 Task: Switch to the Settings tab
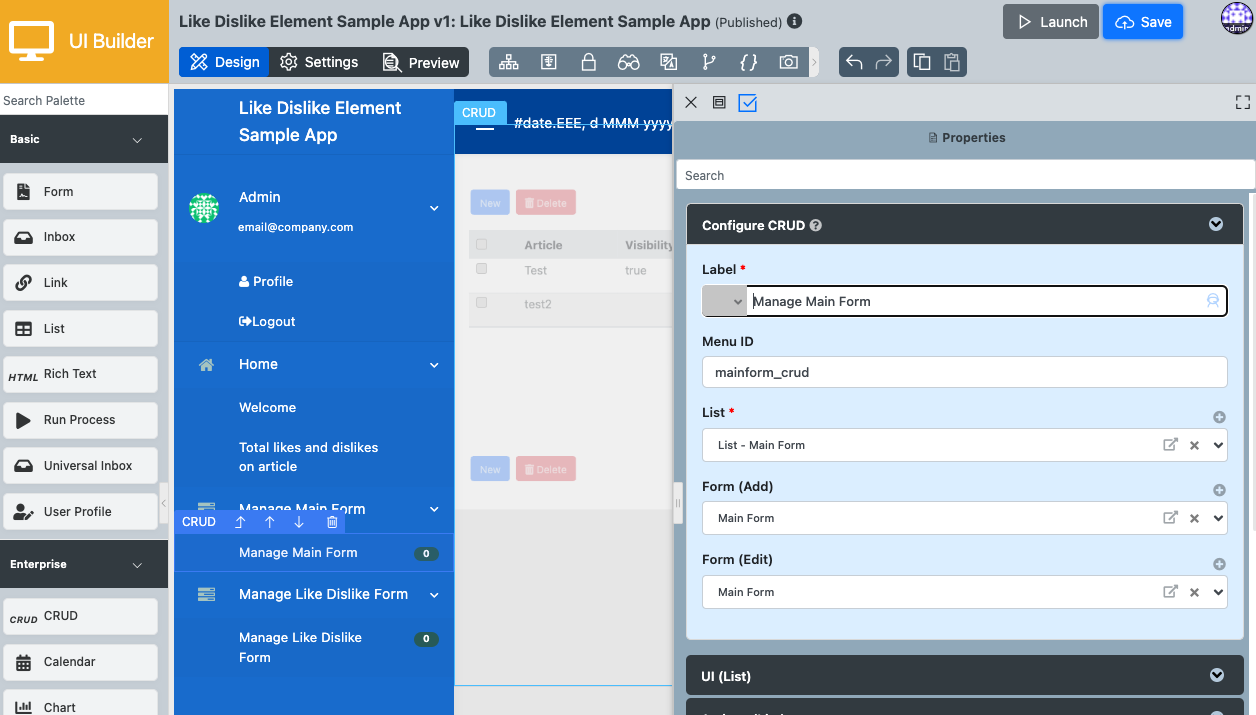(x=319, y=62)
